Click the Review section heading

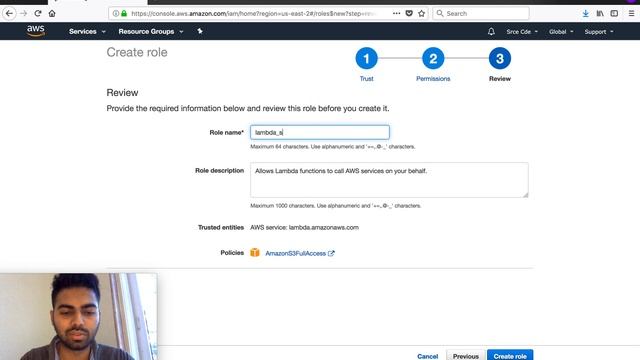122,93
